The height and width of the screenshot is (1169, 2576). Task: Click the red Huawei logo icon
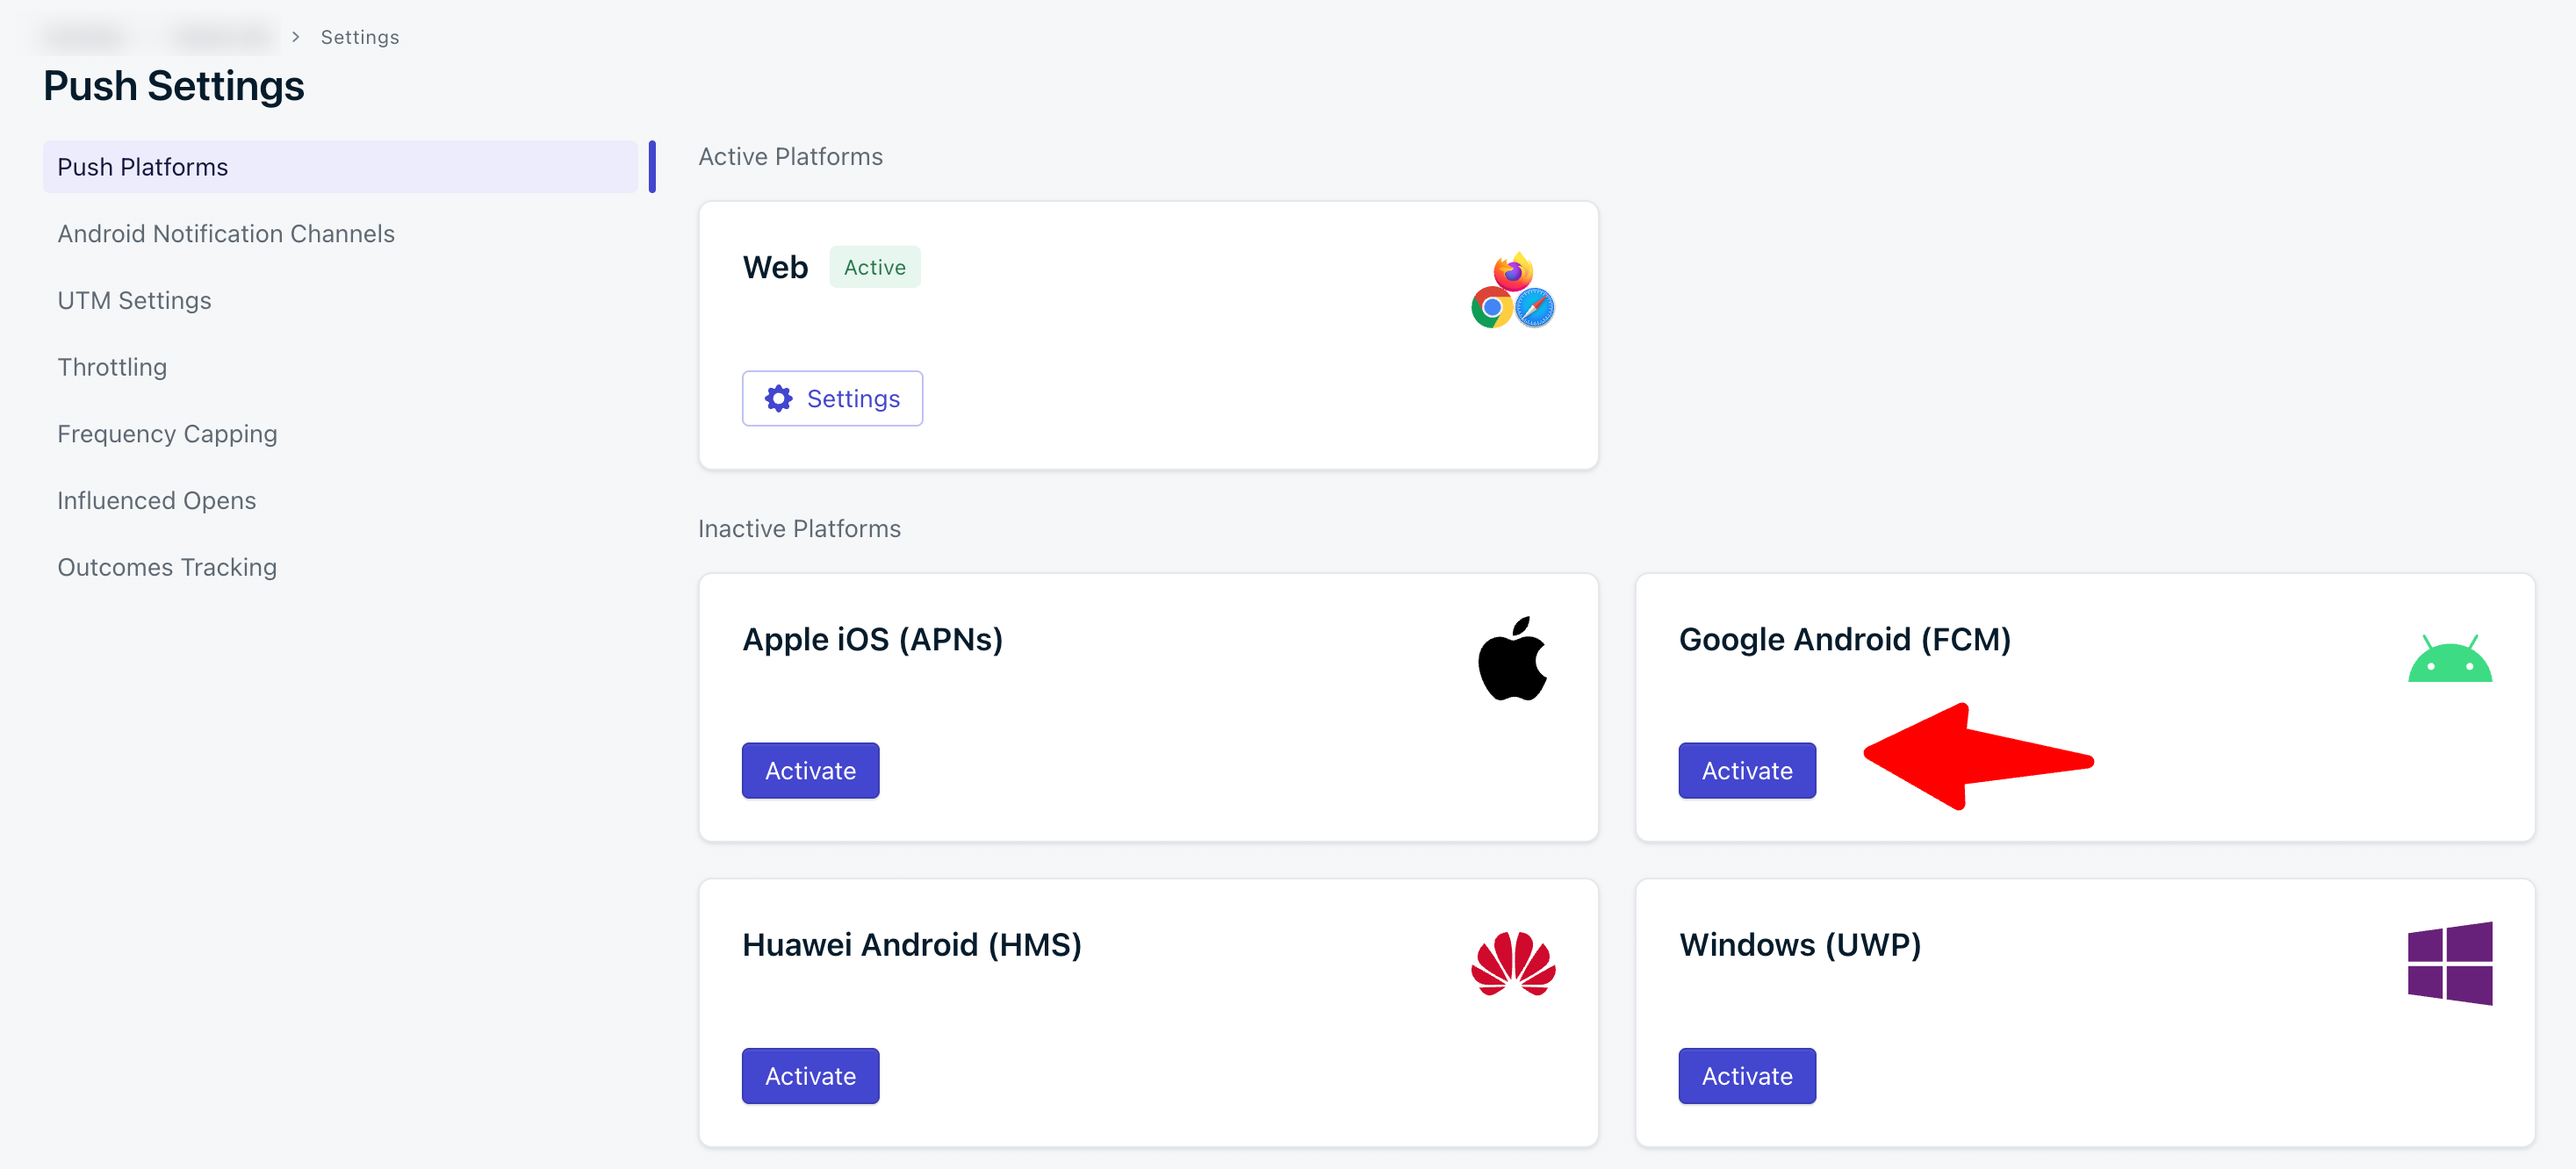[1512, 964]
